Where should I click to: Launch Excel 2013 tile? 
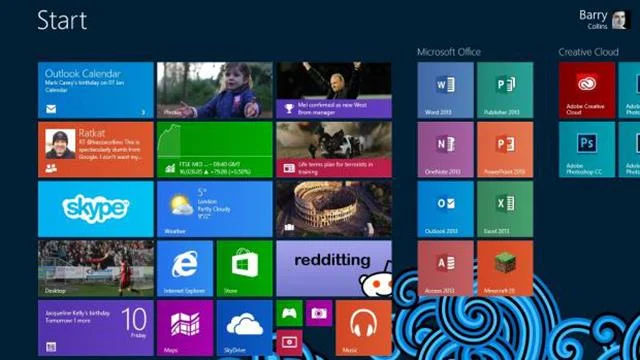pos(505,209)
